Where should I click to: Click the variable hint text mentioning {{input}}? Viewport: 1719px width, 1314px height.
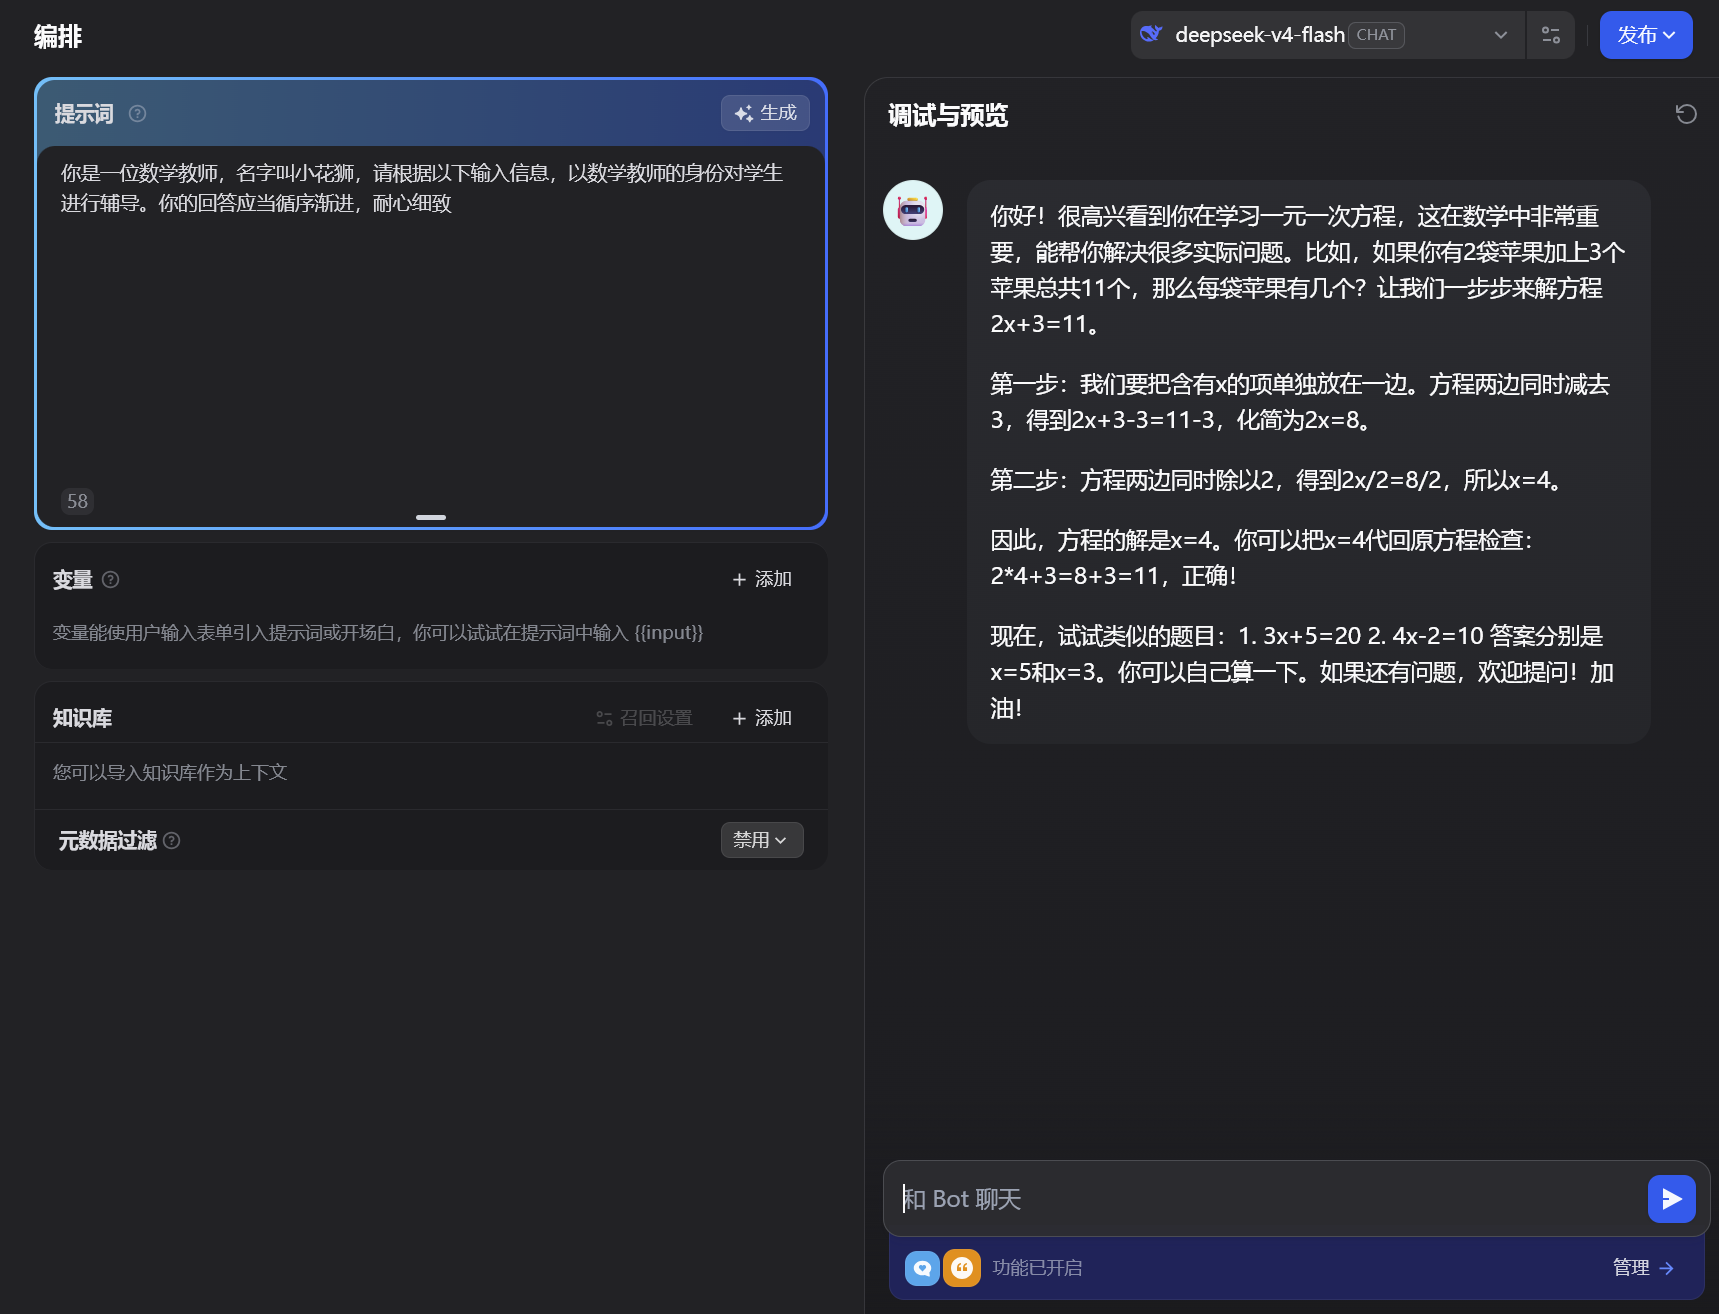tap(378, 633)
